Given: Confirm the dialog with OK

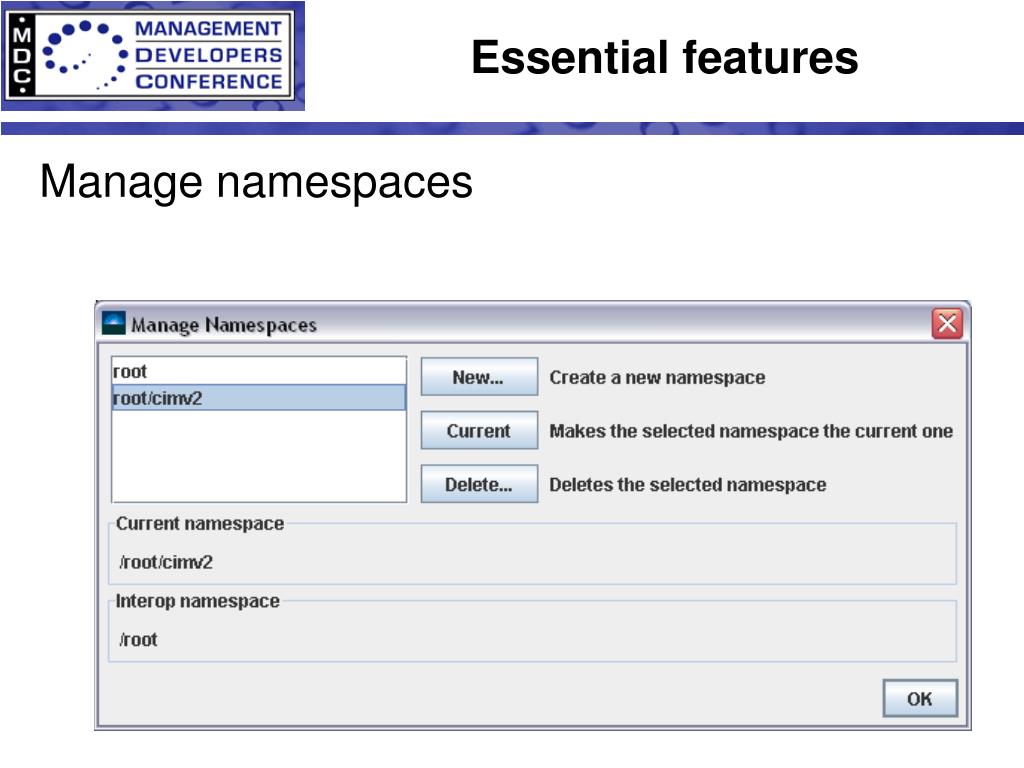Looking at the screenshot, I should [920, 698].
